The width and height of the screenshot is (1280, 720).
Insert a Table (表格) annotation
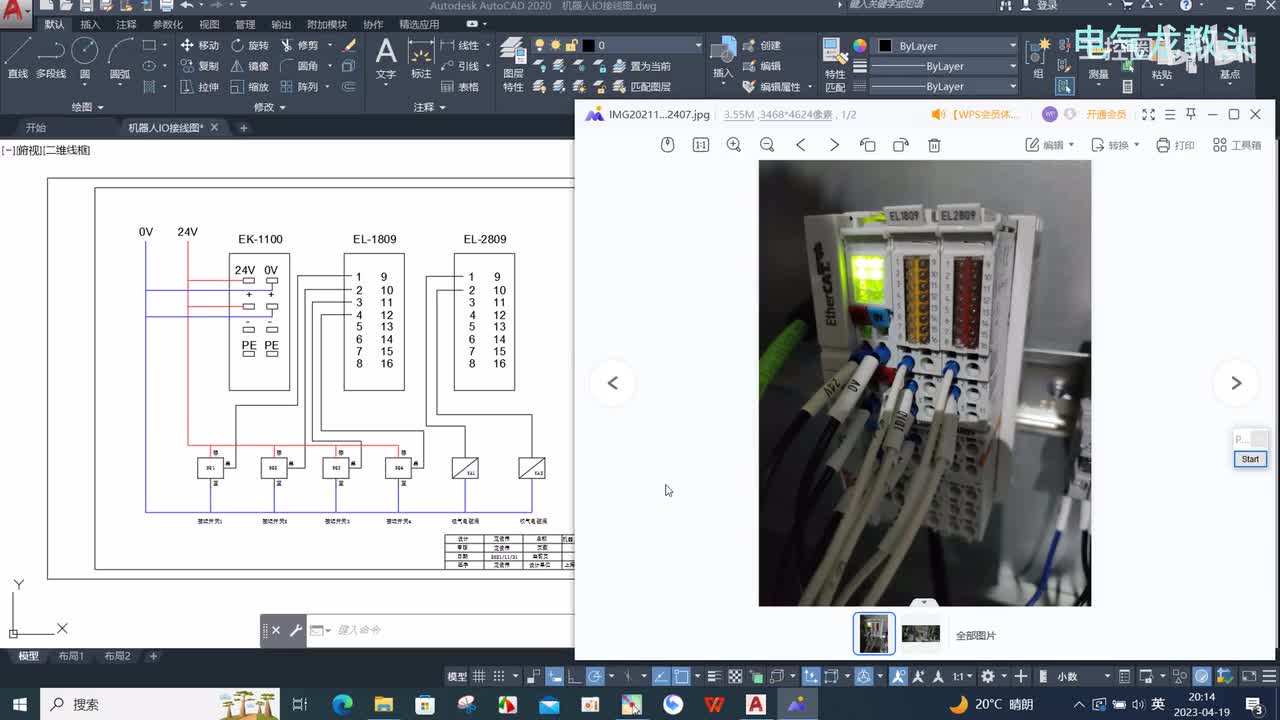[x=460, y=87]
